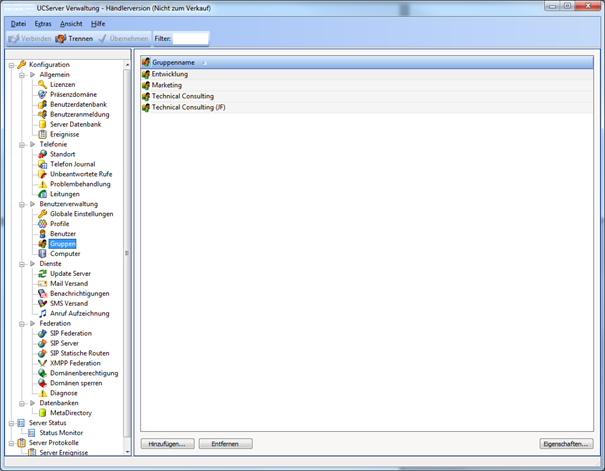Click the SIP Federation icon
The height and width of the screenshot is (471, 605).
tap(42, 333)
